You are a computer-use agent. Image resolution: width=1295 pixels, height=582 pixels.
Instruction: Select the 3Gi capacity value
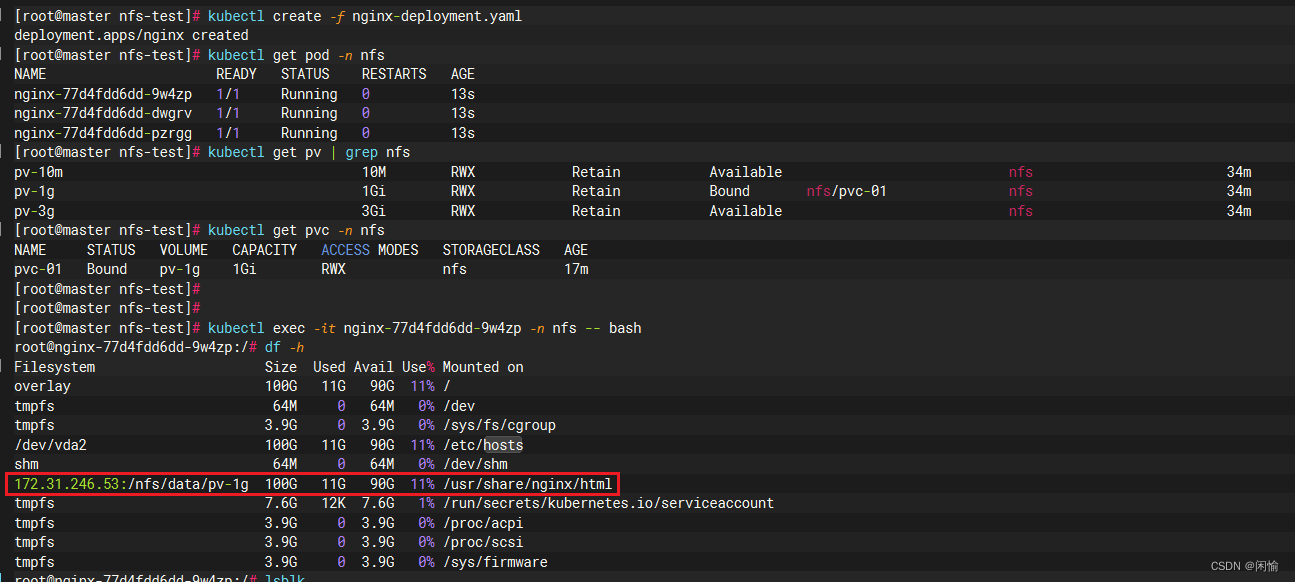[374, 211]
